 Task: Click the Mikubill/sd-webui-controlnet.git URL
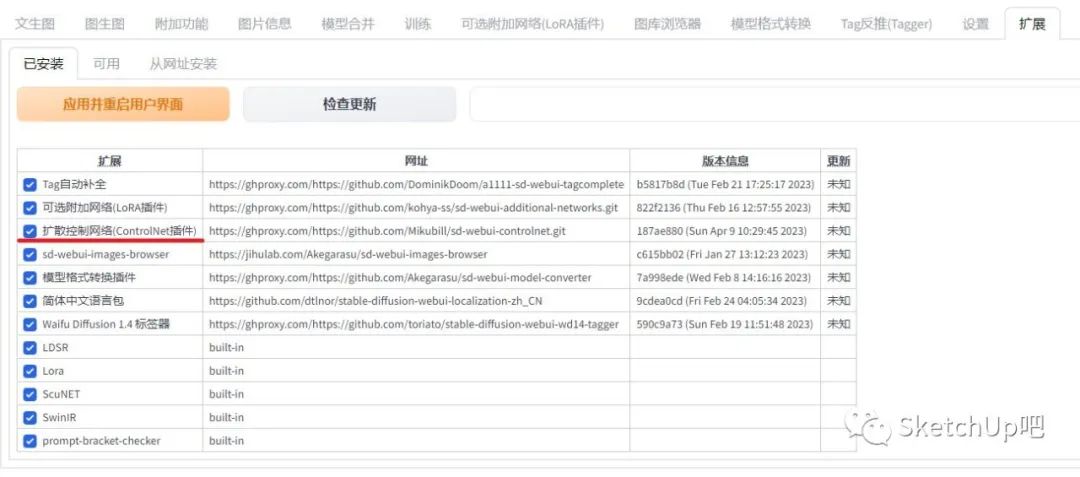(x=387, y=231)
